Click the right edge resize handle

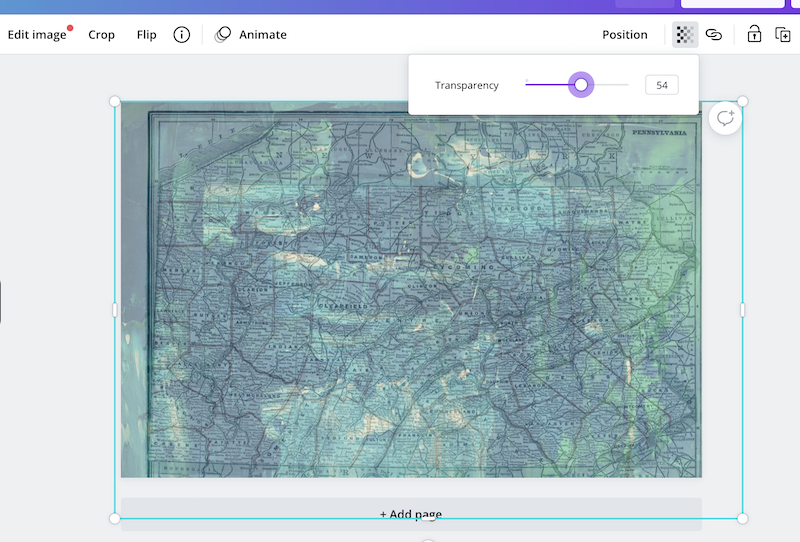click(x=742, y=310)
